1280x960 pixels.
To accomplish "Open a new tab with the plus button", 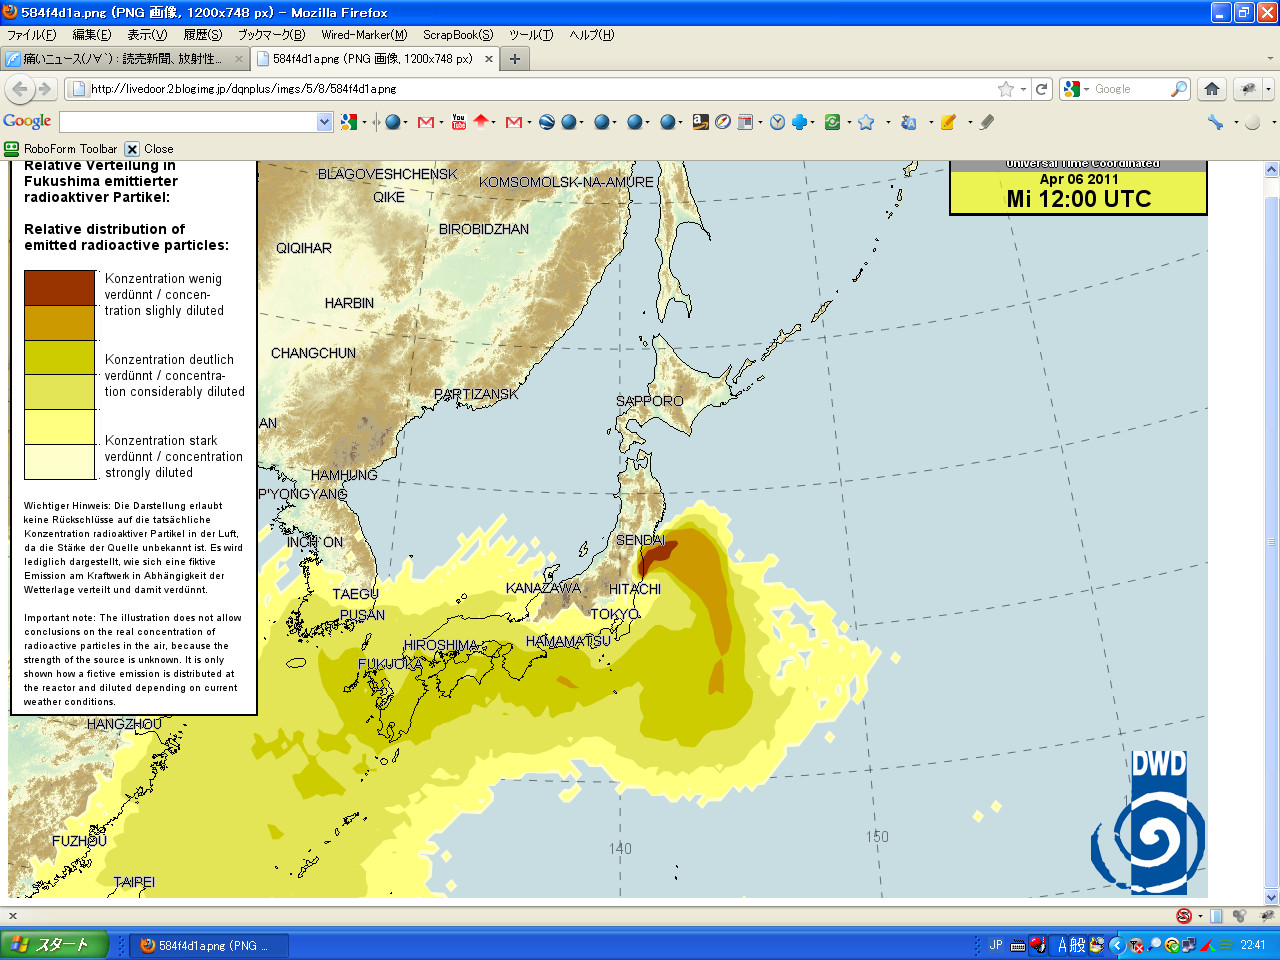I will click(515, 59).
